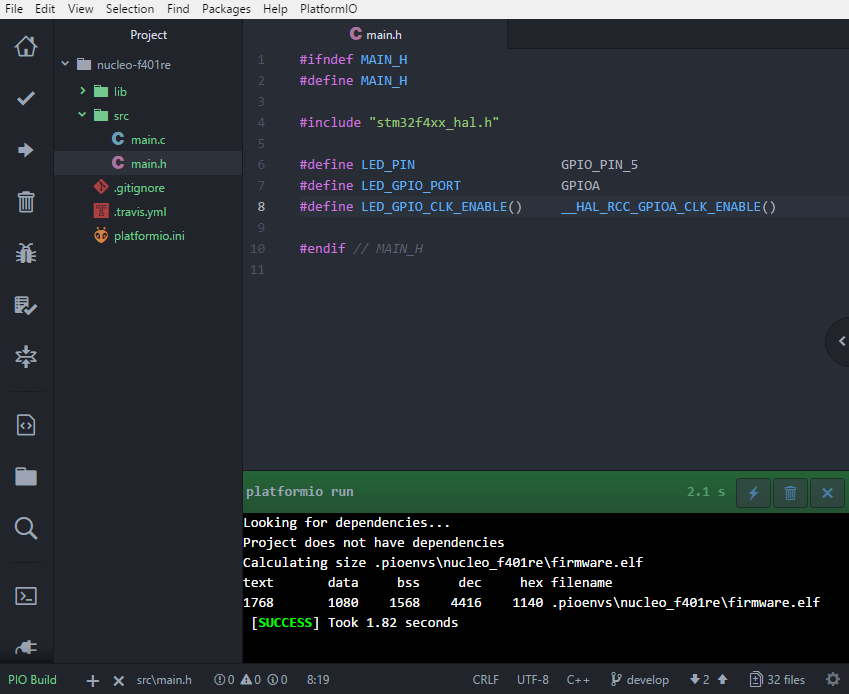The image size is (849, 694).
Task: Start the debugger via the bug icon
Action: (25, 253)
